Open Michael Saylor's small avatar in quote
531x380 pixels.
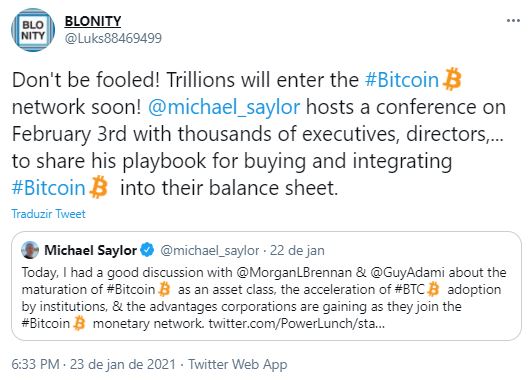[x=30, y=250]
